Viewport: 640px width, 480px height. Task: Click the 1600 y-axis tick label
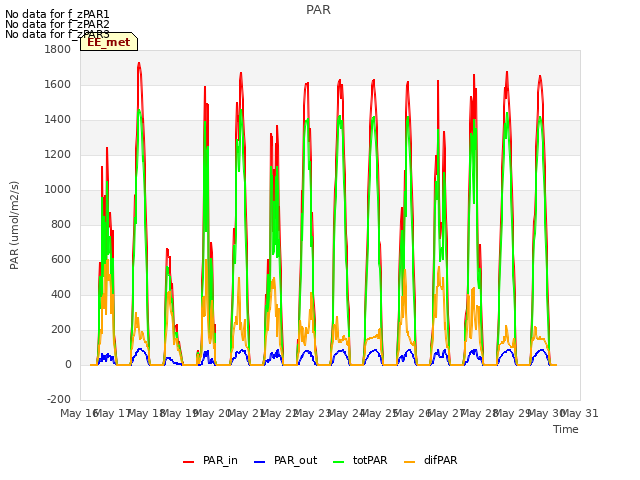click(x=58, y=84)
